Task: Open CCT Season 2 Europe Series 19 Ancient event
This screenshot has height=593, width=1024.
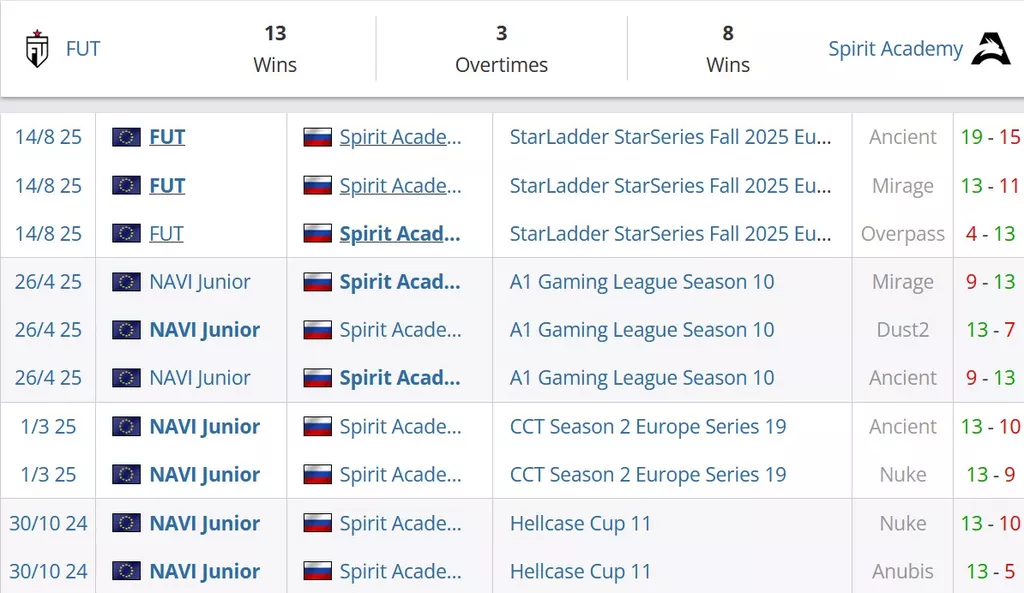Action: 648,426
